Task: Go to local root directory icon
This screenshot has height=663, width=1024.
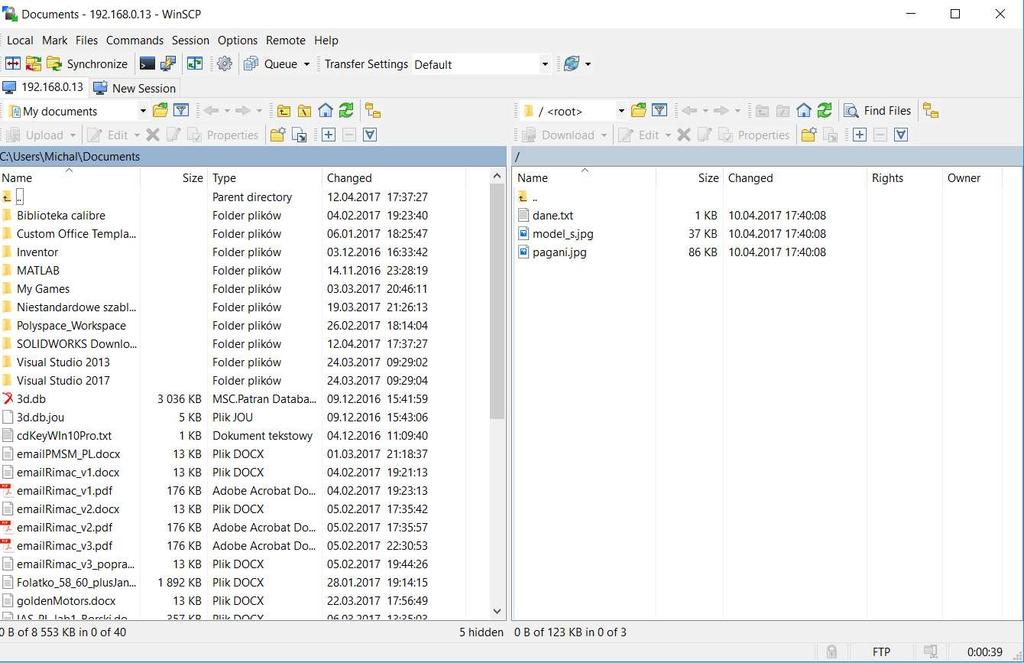Action: [304, 110]
